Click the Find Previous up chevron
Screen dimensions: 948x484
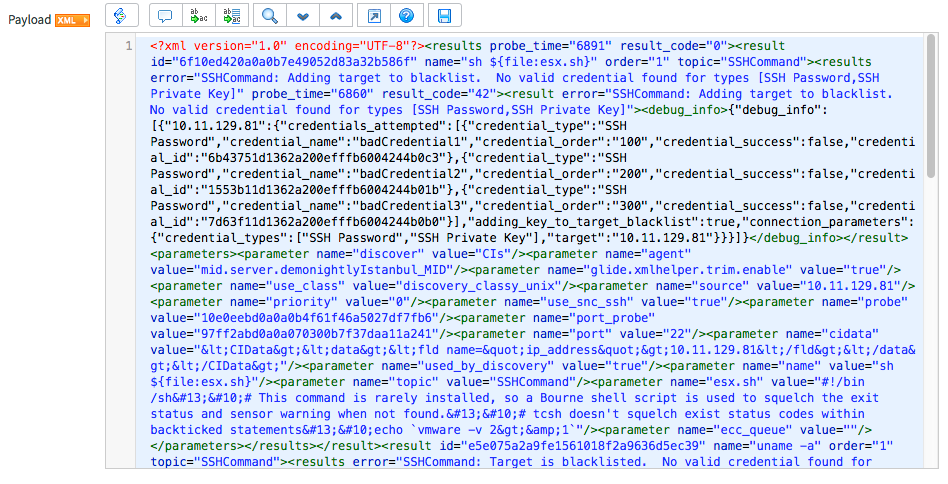(336, 16)
